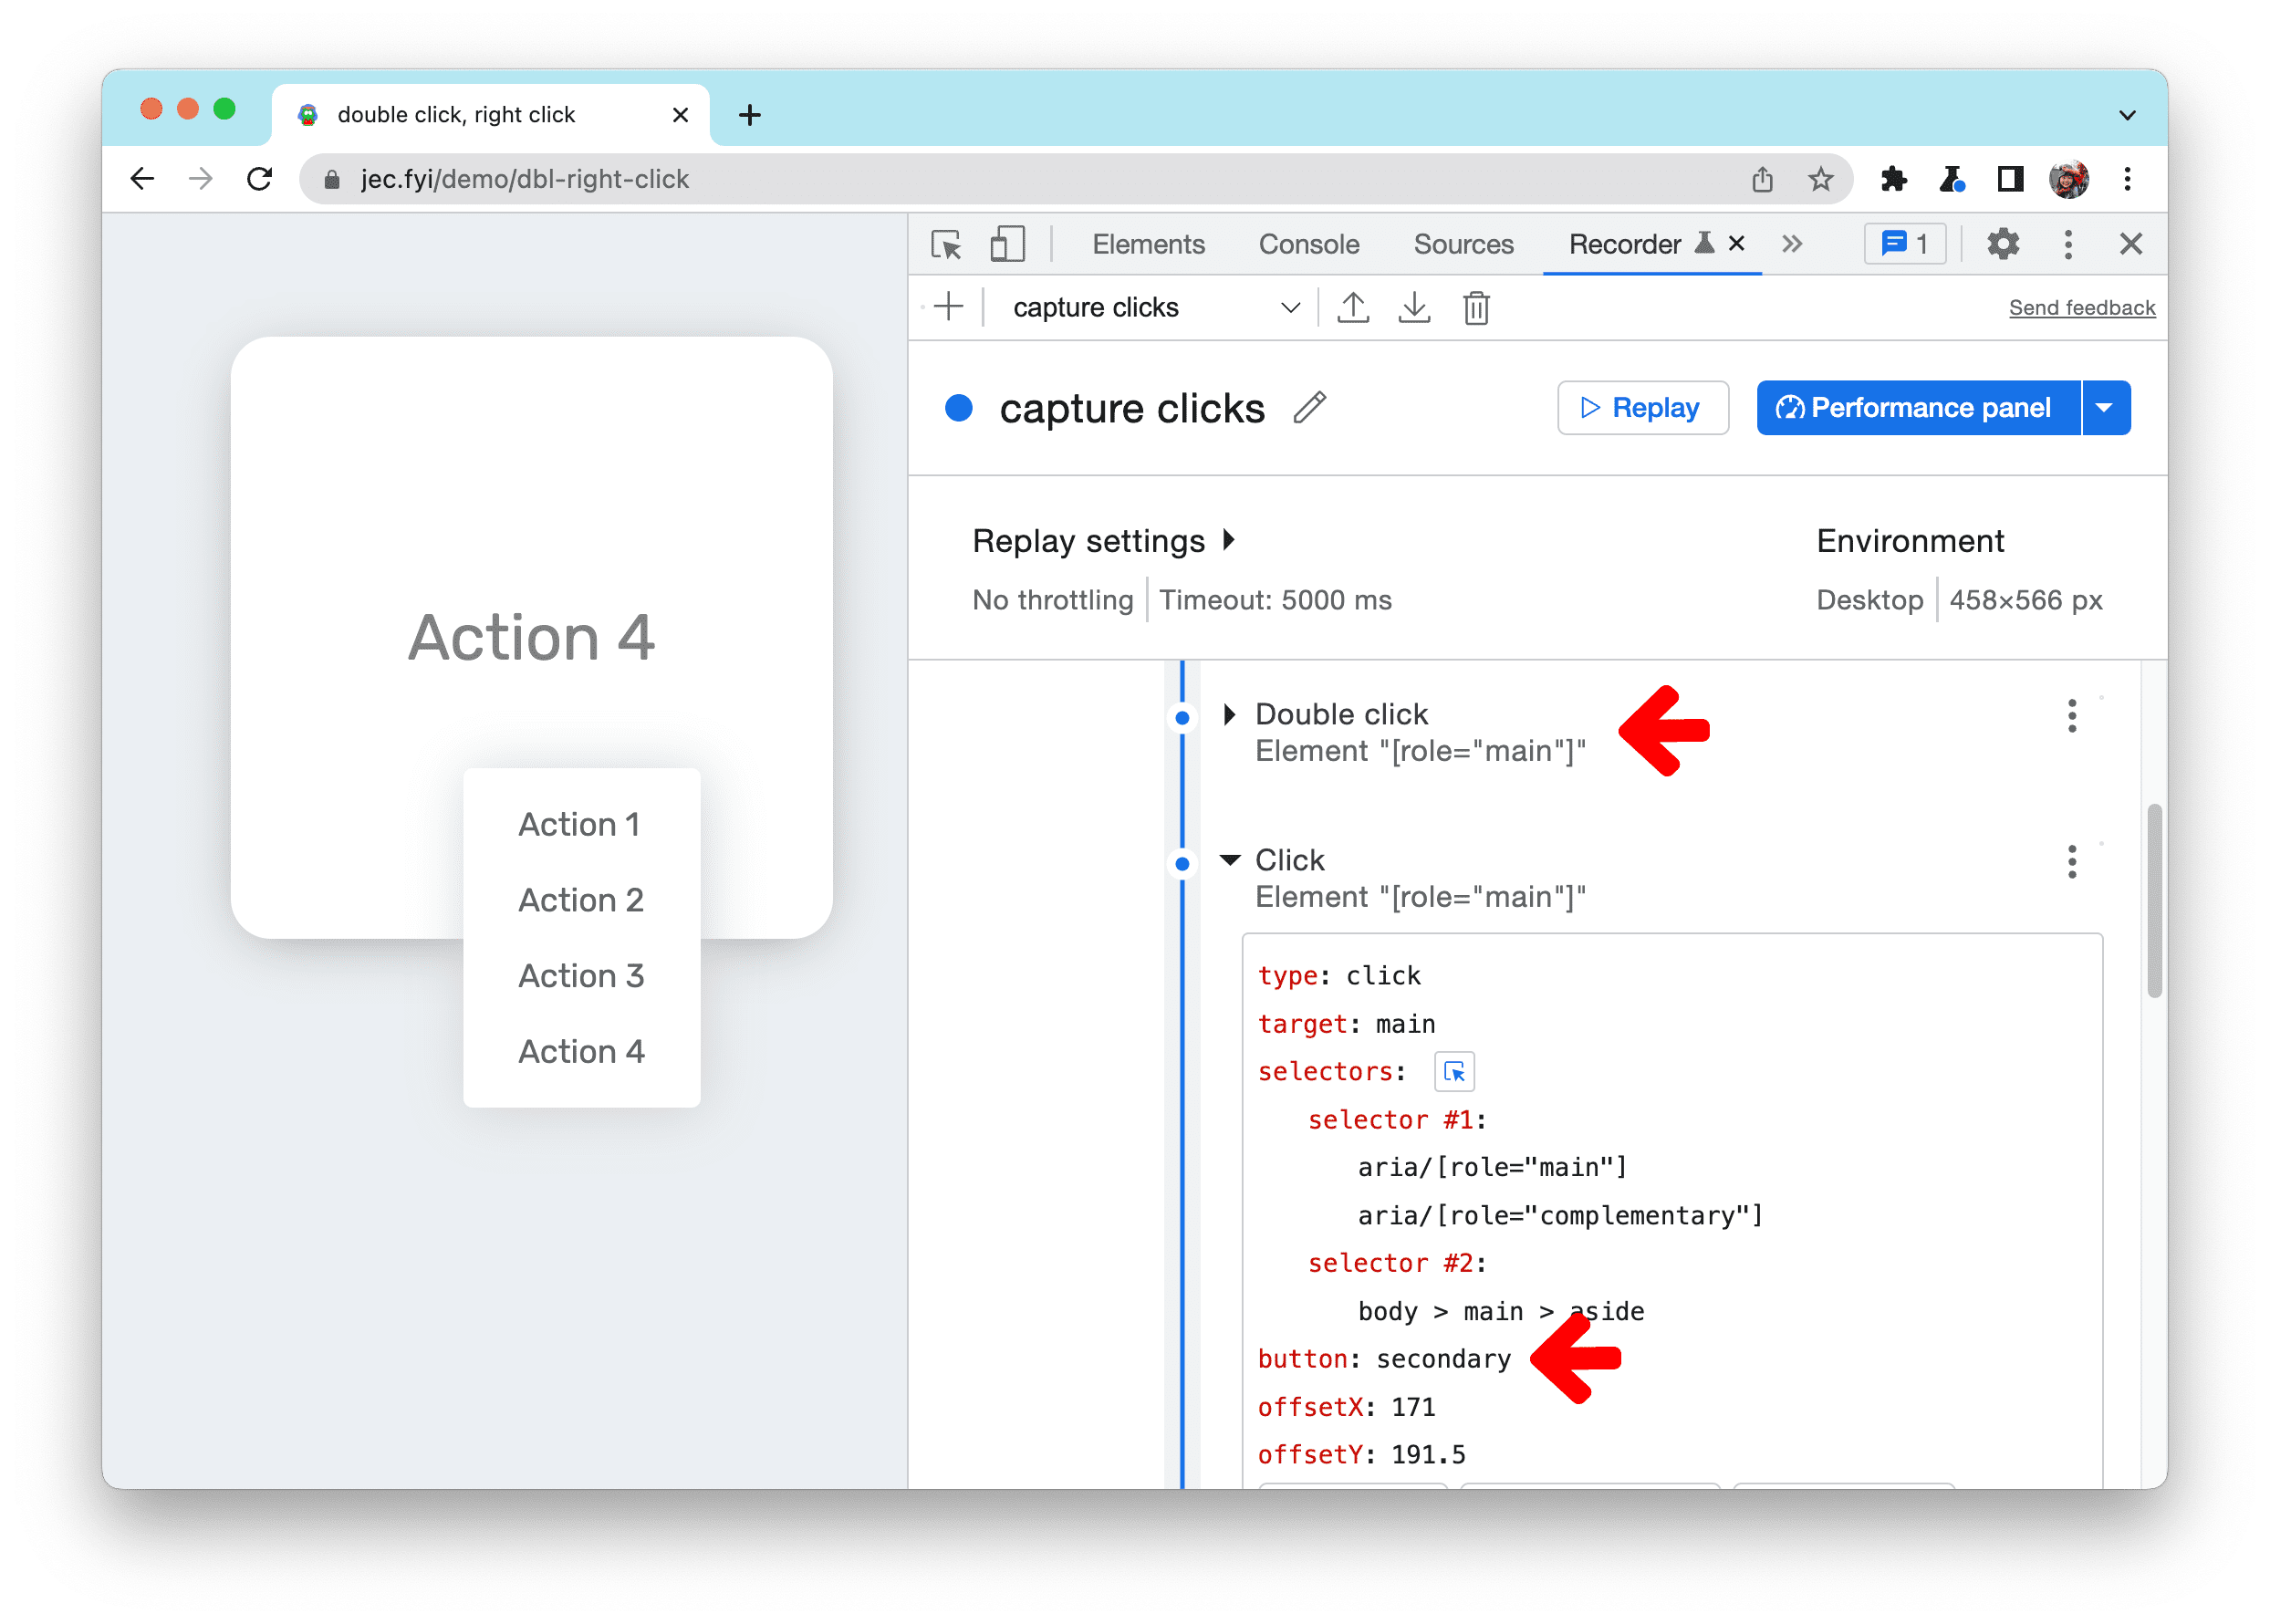
Task: Expand the Click action step
Action: pos(1230,861)
